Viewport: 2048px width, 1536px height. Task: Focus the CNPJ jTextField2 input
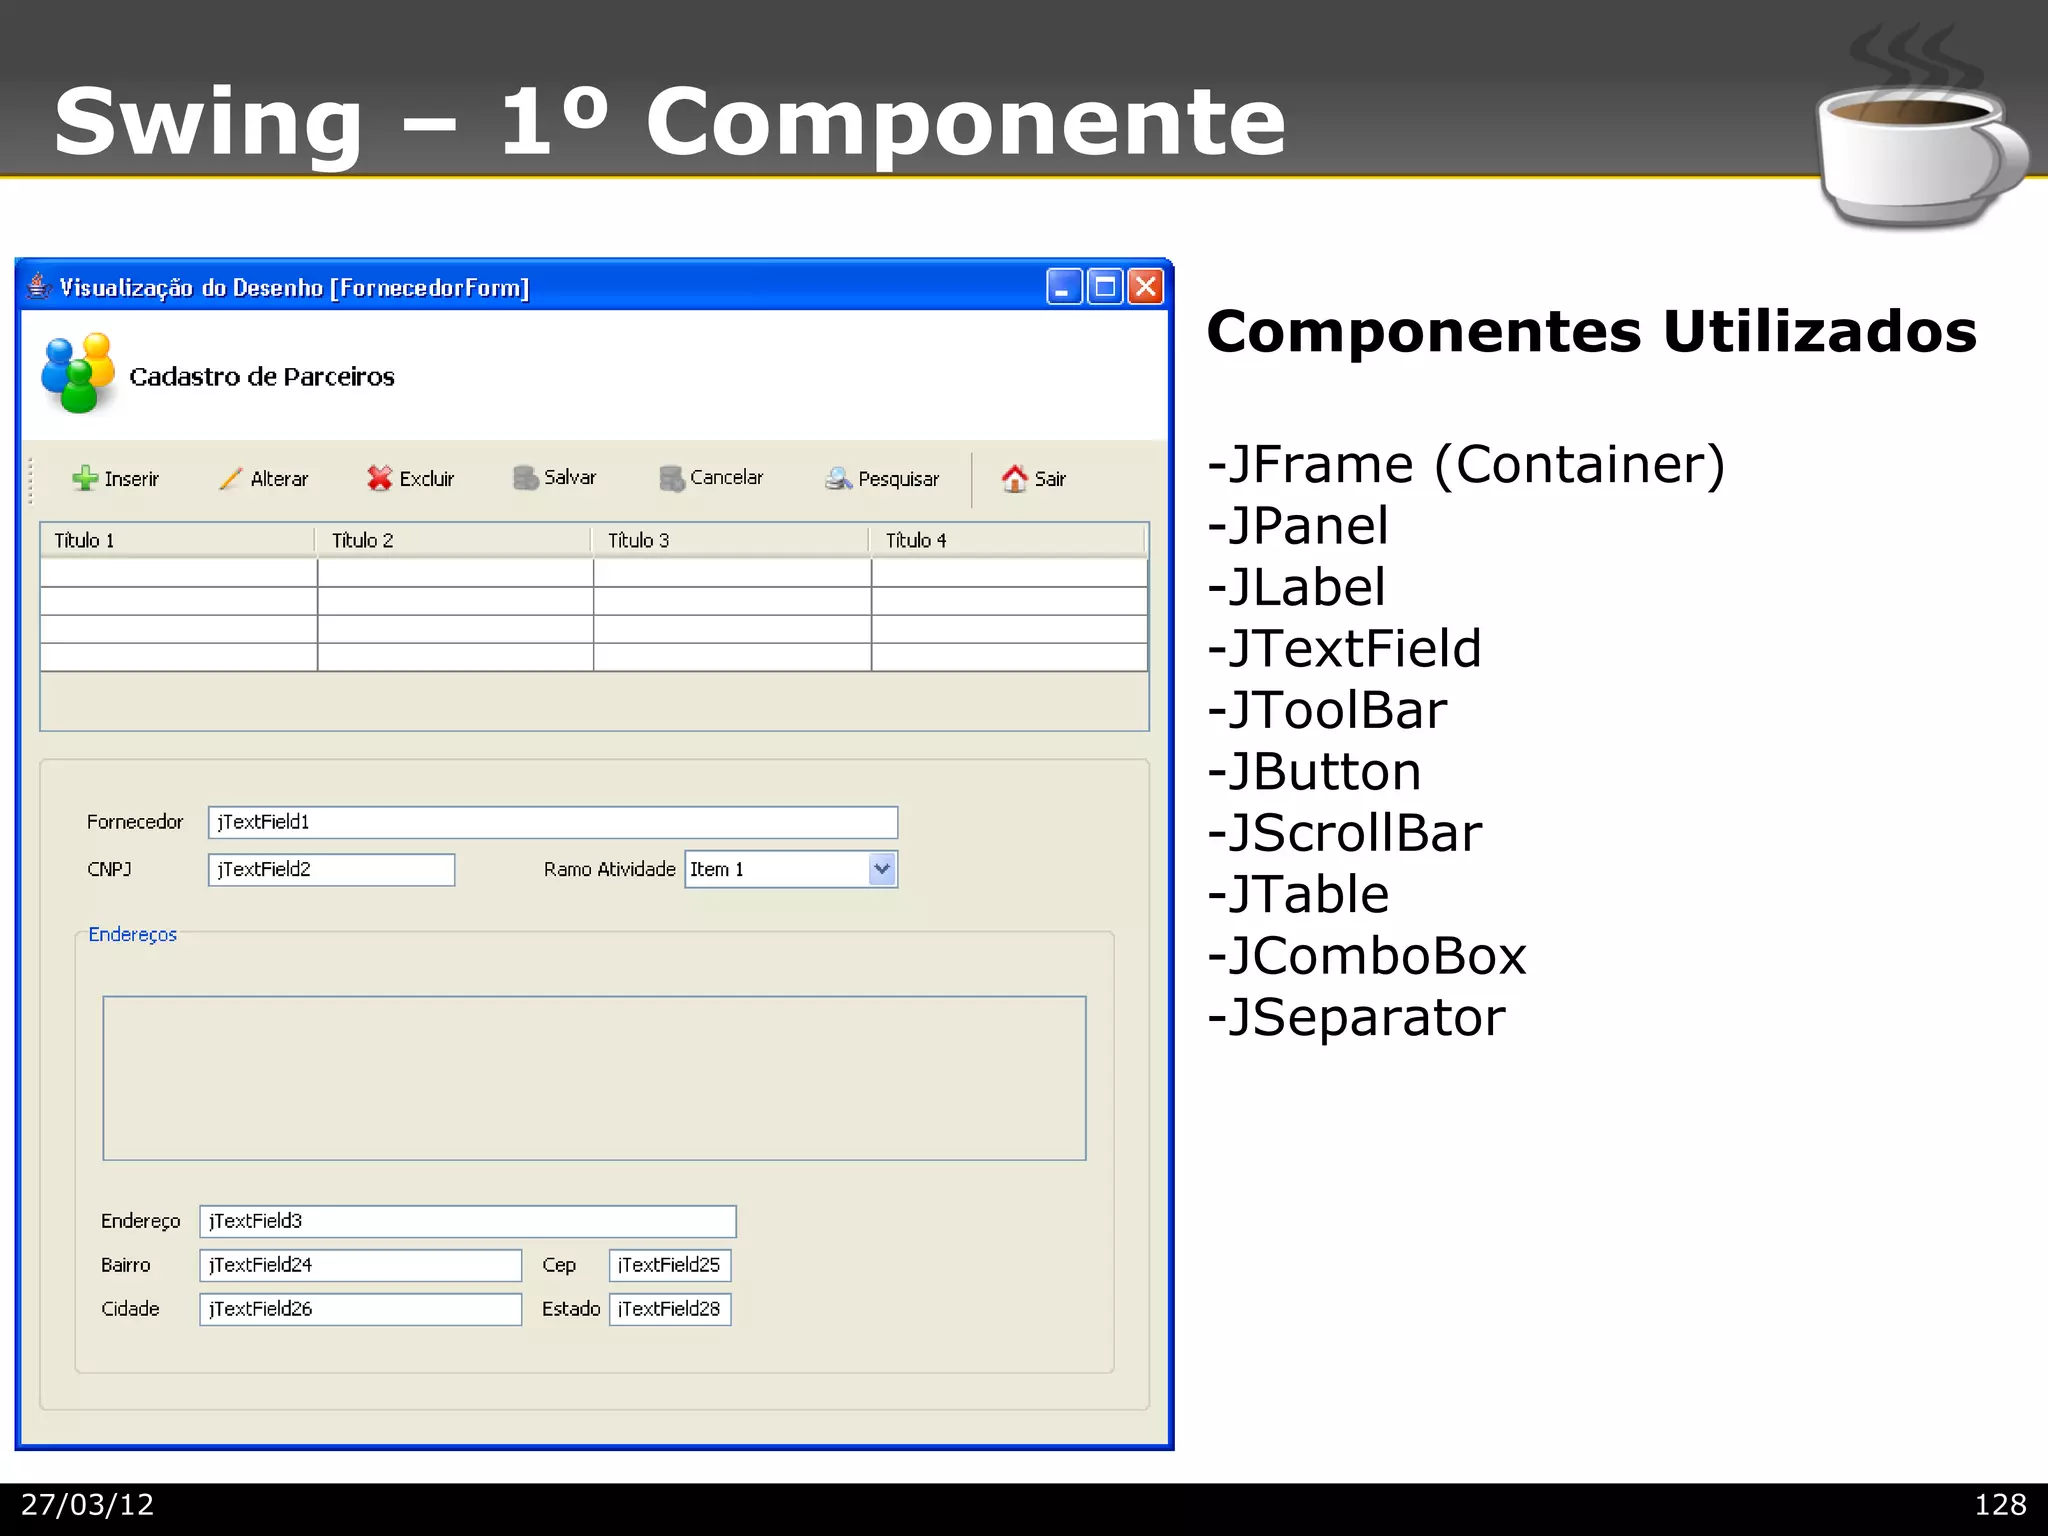tap(331, 869)
